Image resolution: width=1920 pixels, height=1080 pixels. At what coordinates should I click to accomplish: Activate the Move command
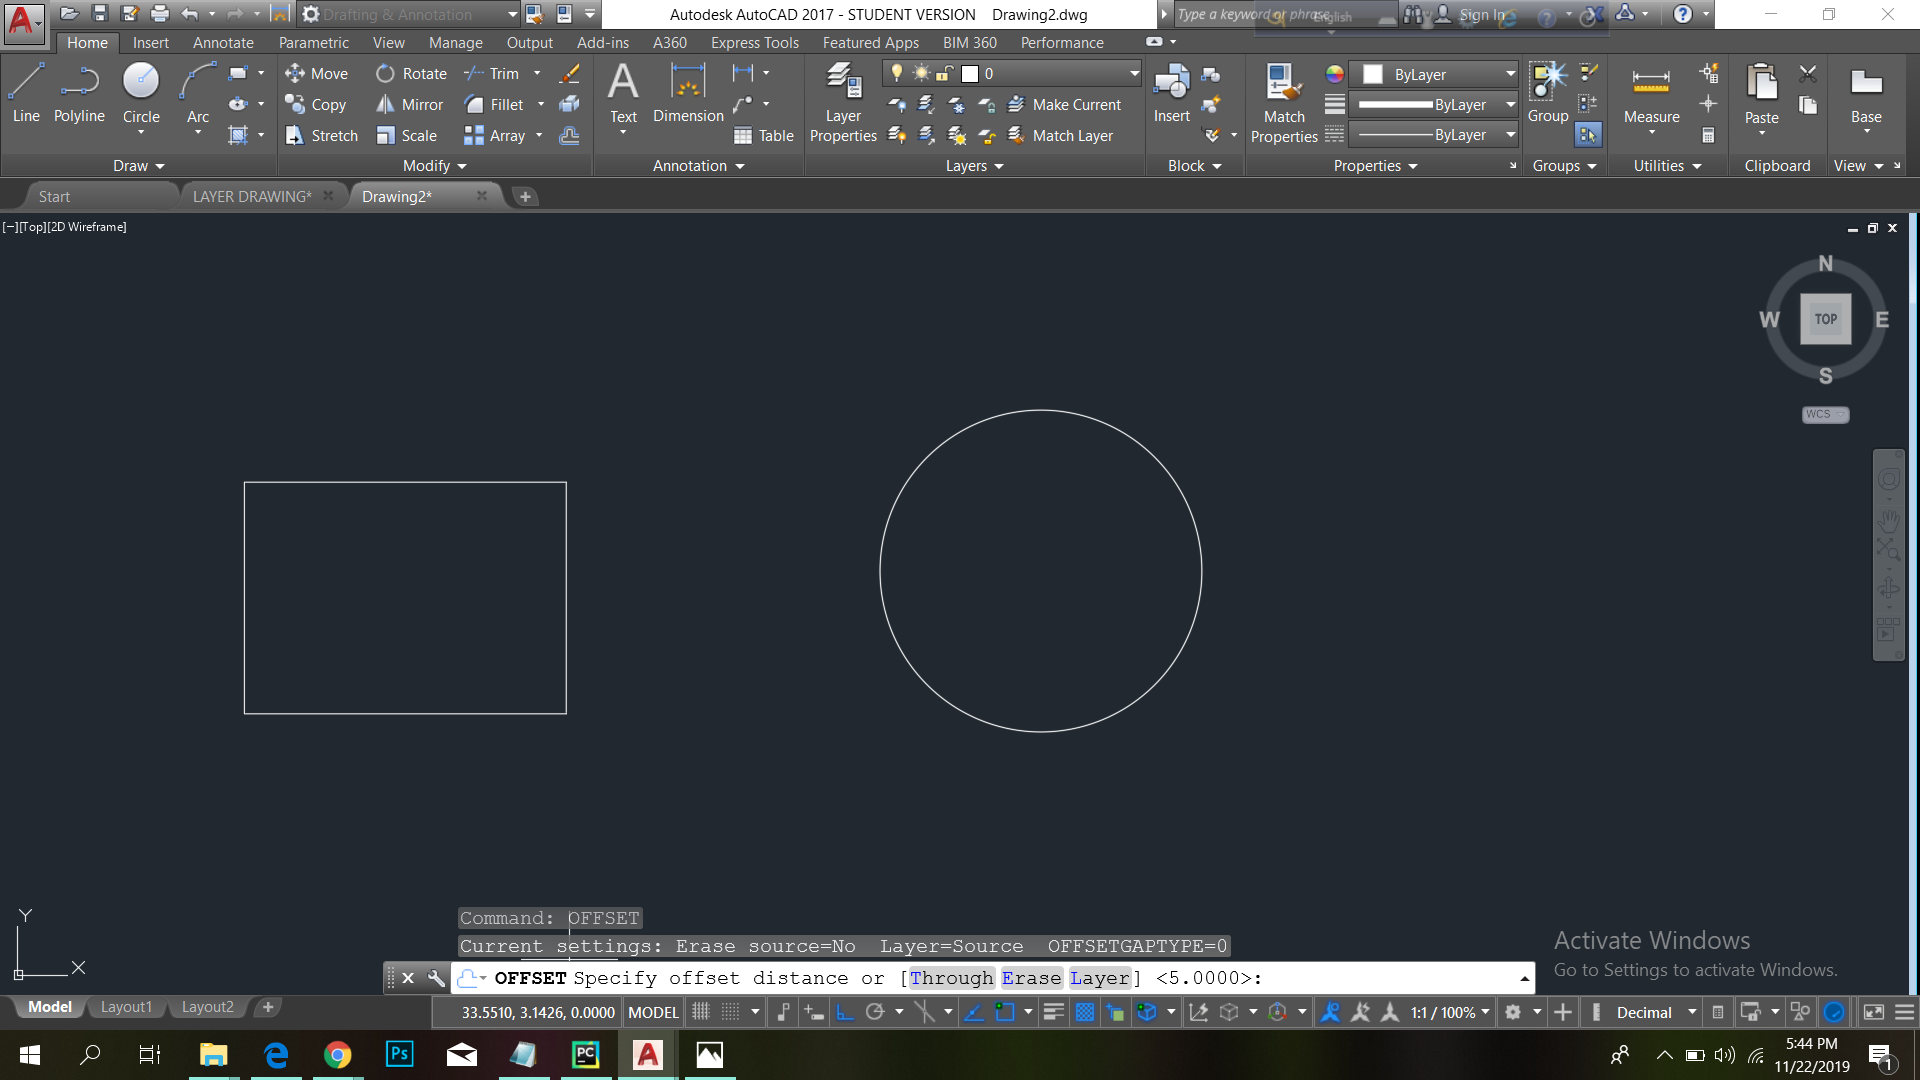316,73
